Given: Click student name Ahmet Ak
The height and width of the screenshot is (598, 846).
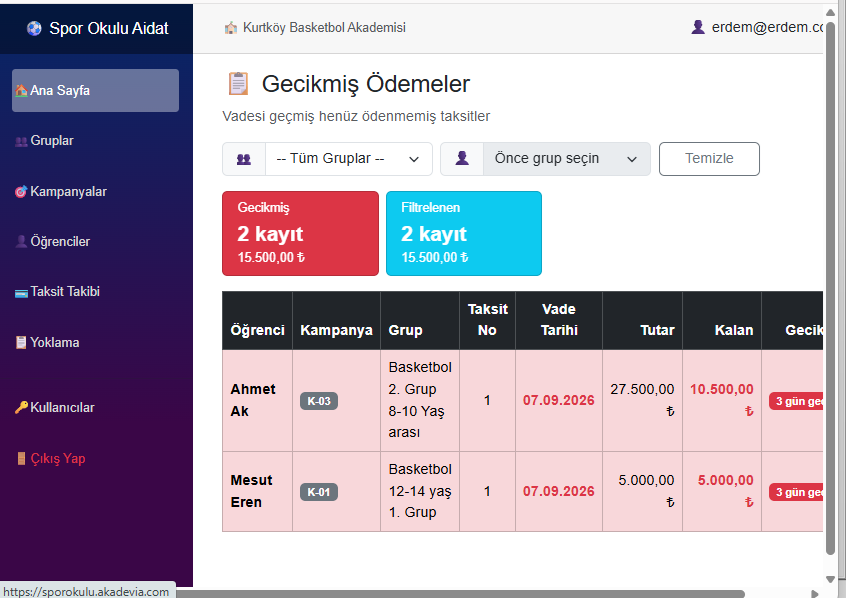Looking at the screenshot, I should 253,400.
